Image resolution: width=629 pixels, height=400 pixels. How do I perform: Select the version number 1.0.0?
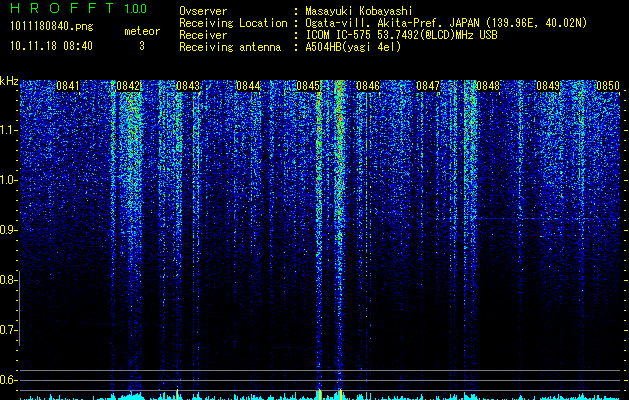click(x=136, y=8)
